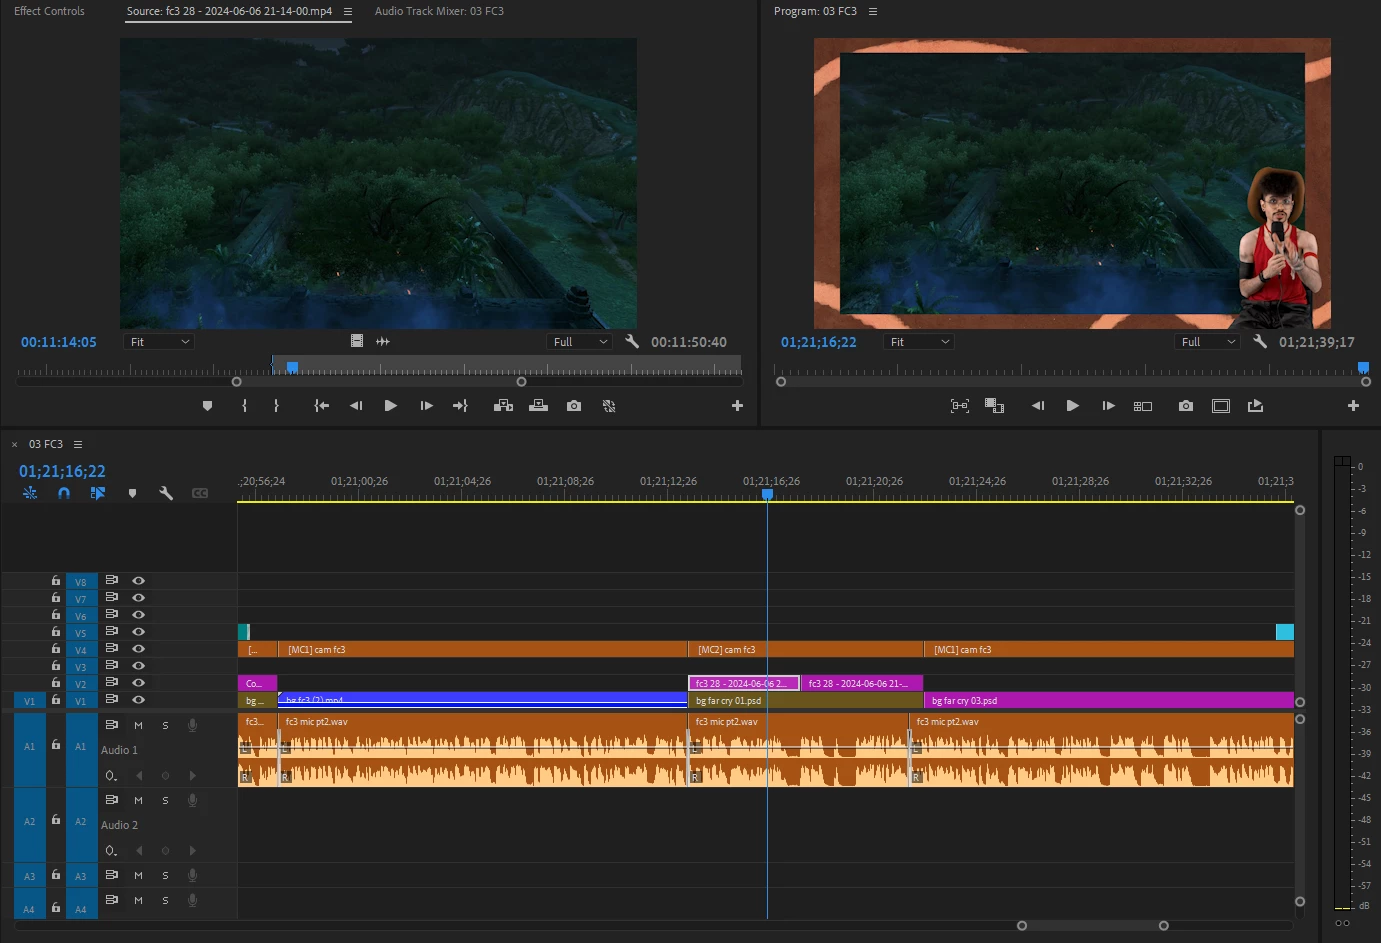Click Add Marker in Source monitor
This screenshot has width=1381, height=943.
(x=207, y=406)
